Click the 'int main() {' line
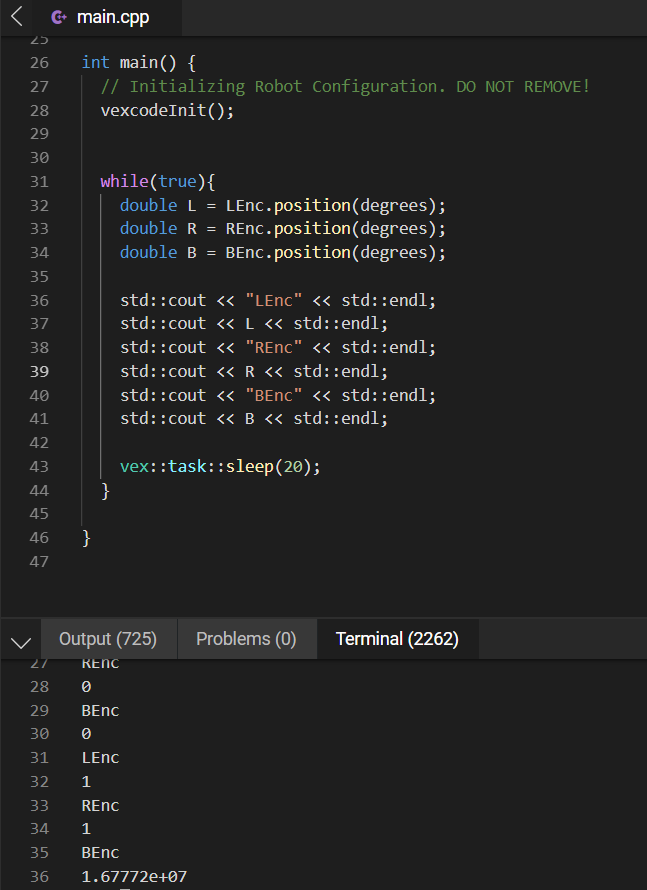The image size is (647, 890). pyautogui.click(x=138, y=62)
